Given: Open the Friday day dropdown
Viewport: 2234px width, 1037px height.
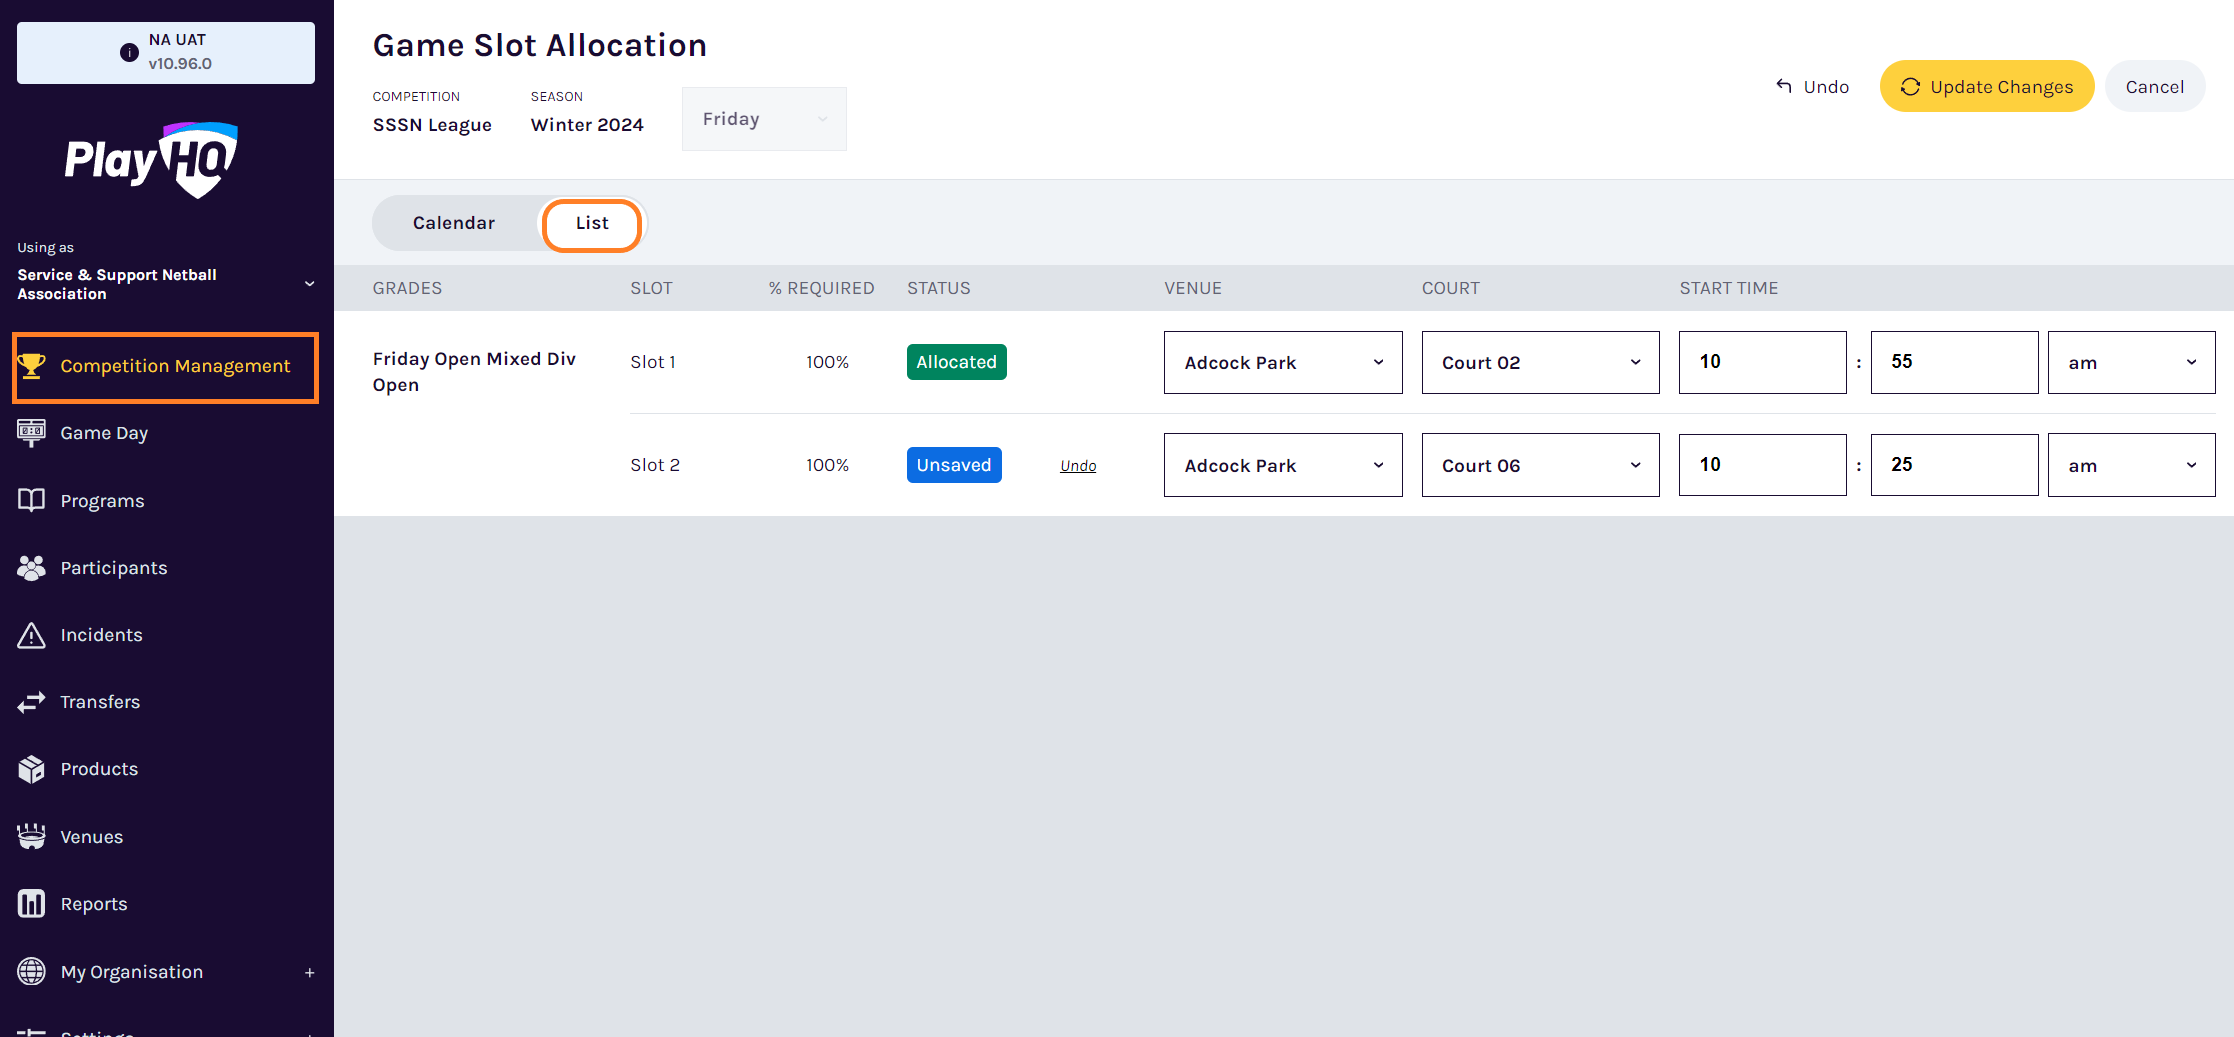Looking at the screenshot, I should pos(764,119).
